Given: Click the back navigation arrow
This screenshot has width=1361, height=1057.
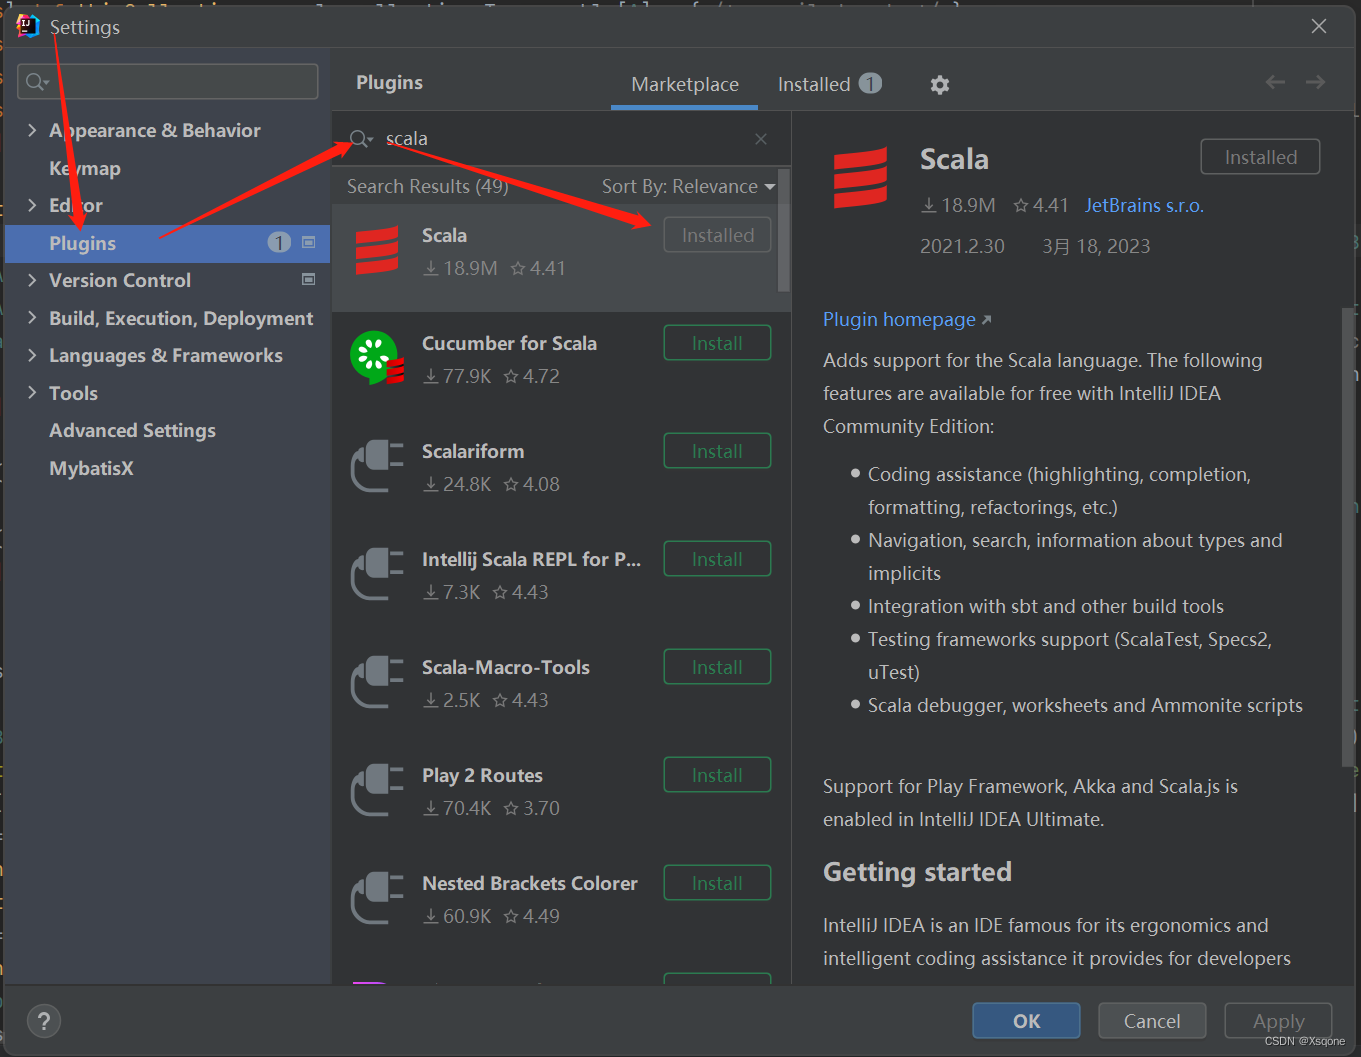Looking at the screenshot, I should [1275, 83].
